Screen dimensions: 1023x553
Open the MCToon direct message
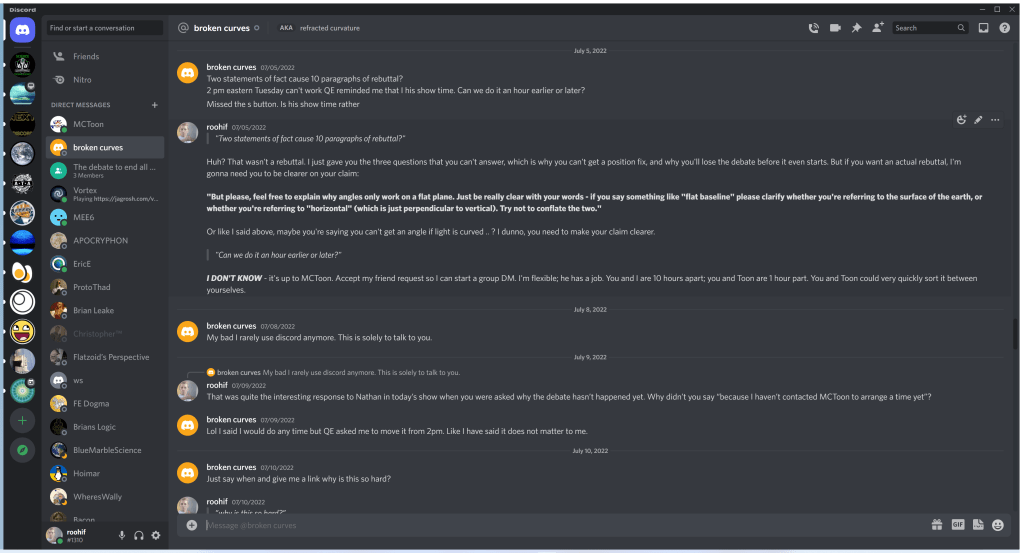point(88,124)
